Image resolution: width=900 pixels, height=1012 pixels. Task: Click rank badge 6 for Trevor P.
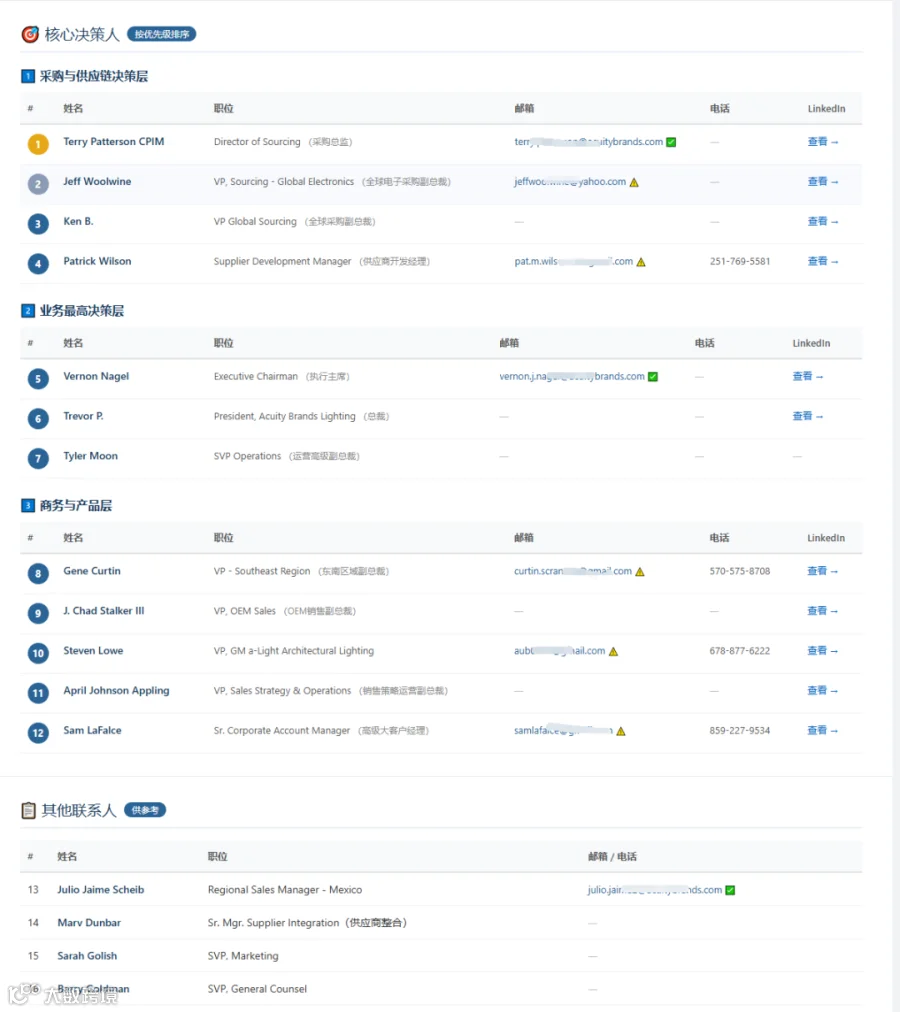(x=38, y=419)
